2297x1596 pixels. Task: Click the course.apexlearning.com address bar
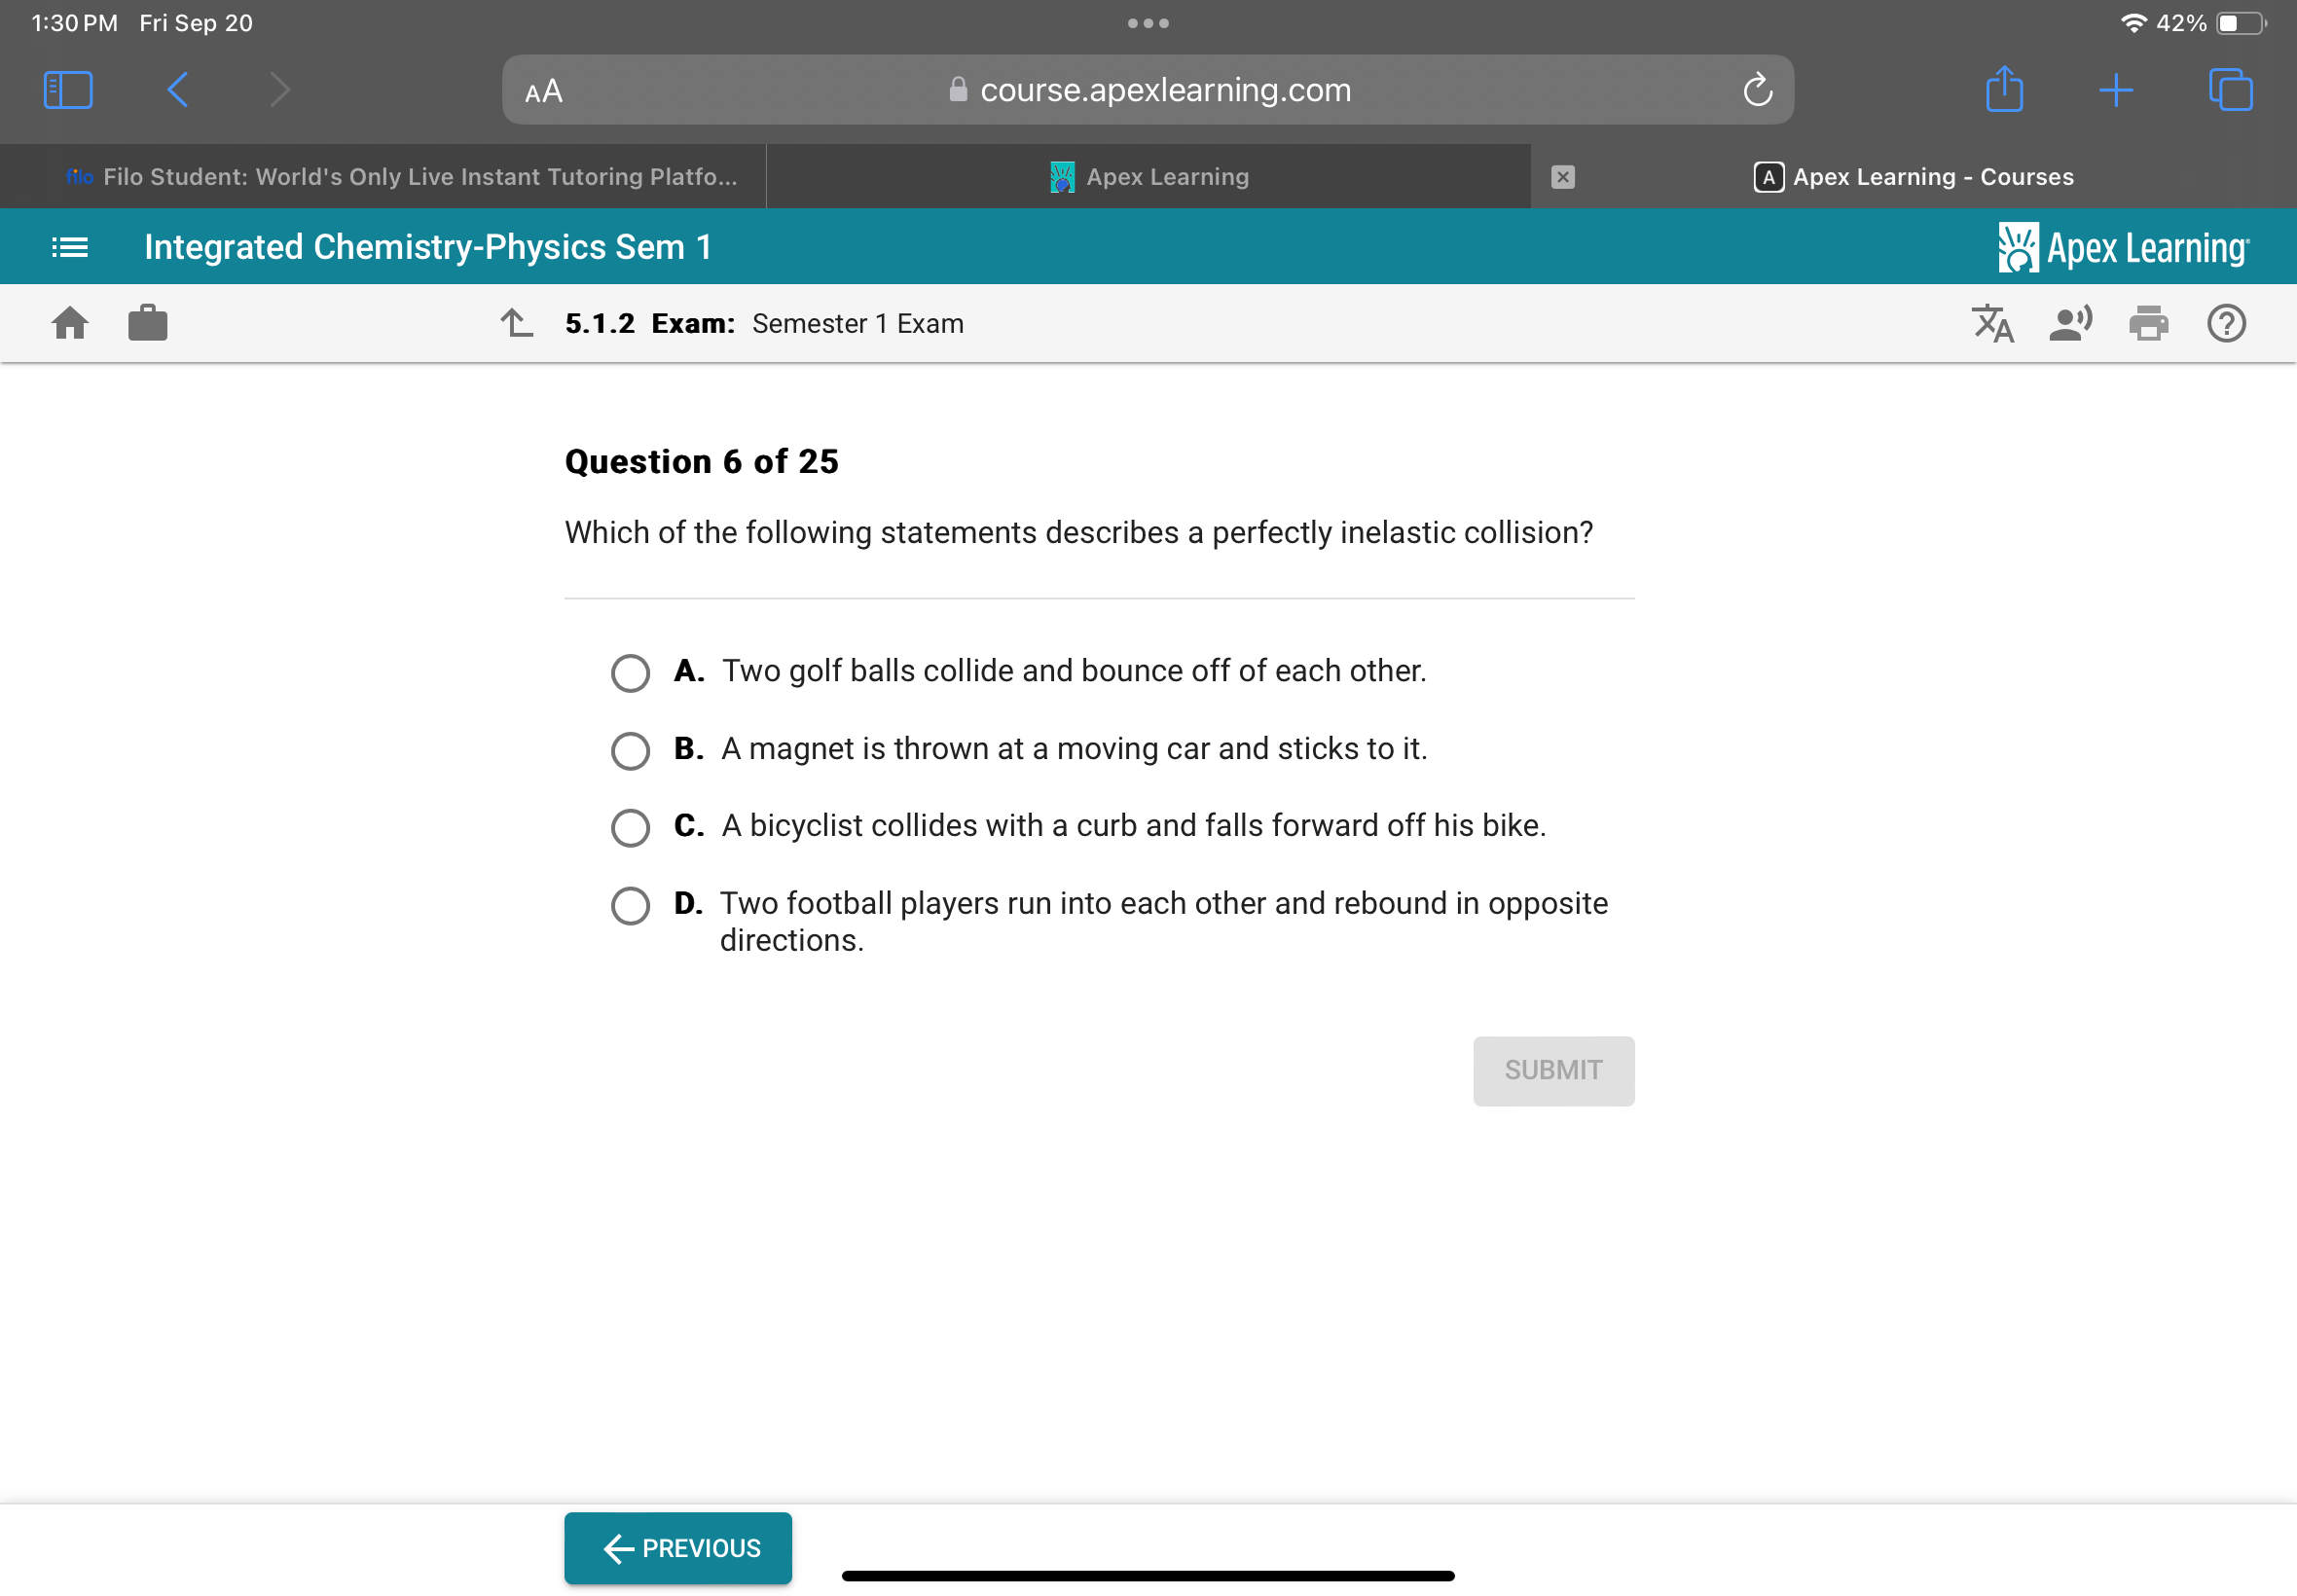(1148, 89)
